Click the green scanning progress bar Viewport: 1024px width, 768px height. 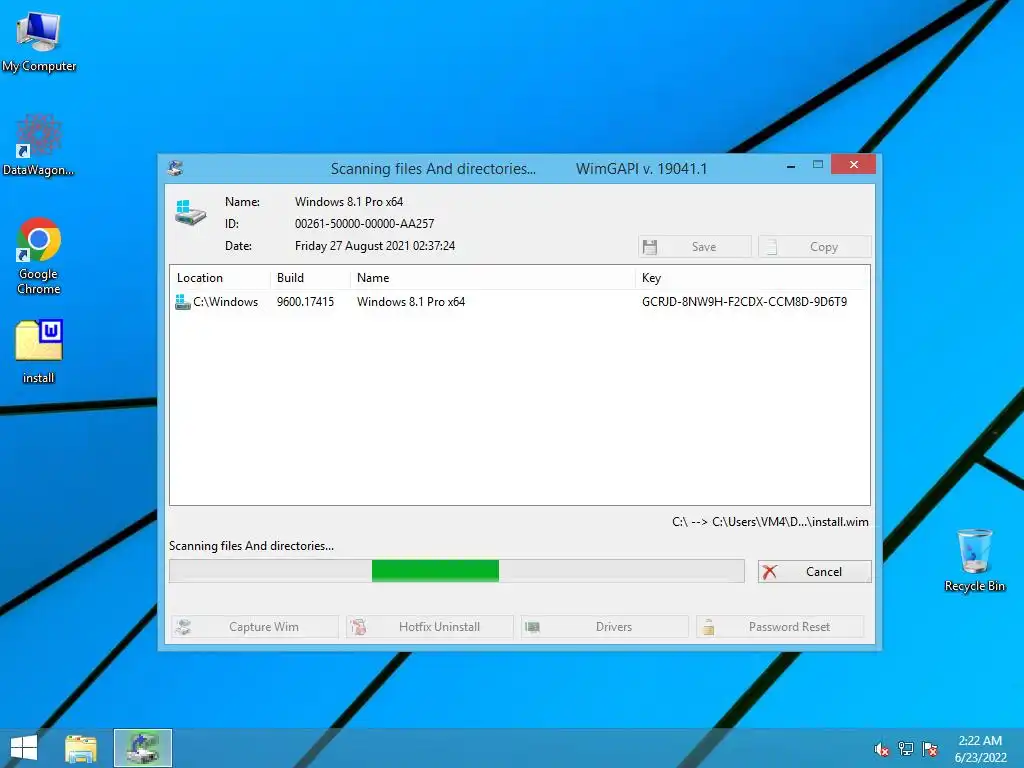tap(436, 570)
